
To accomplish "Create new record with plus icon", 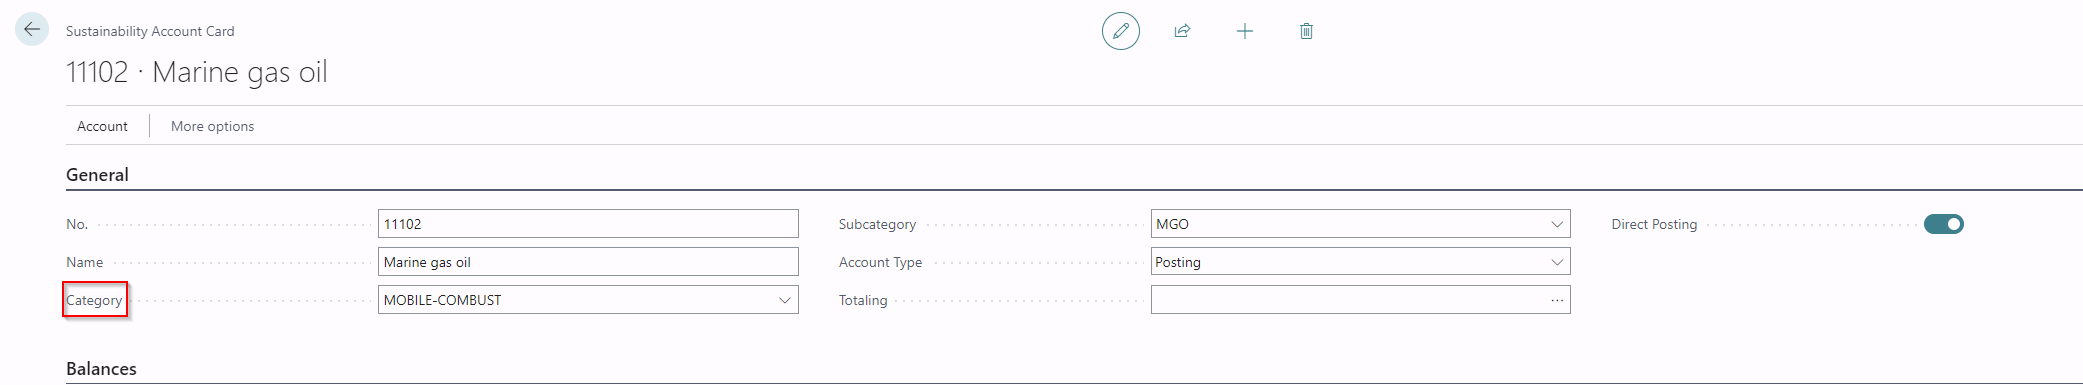I will 1244,31.
